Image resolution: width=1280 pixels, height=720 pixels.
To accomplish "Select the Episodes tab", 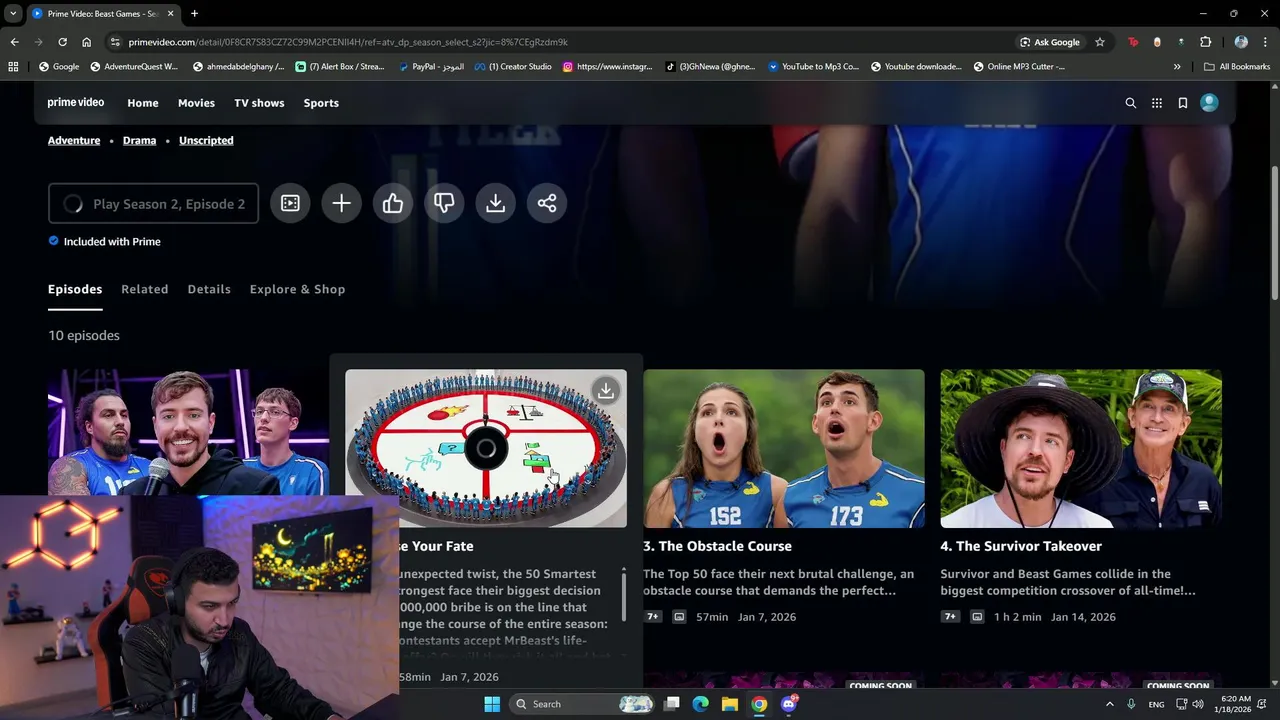I will pyautogui.click(x=75, y=289).
